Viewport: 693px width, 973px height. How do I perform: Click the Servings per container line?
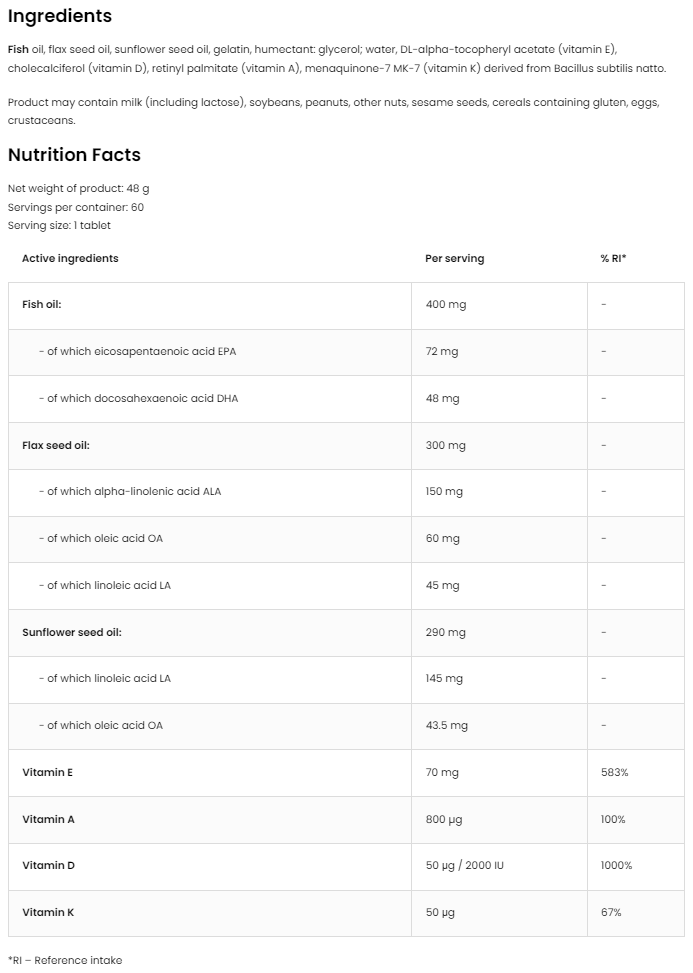[76, 207]
